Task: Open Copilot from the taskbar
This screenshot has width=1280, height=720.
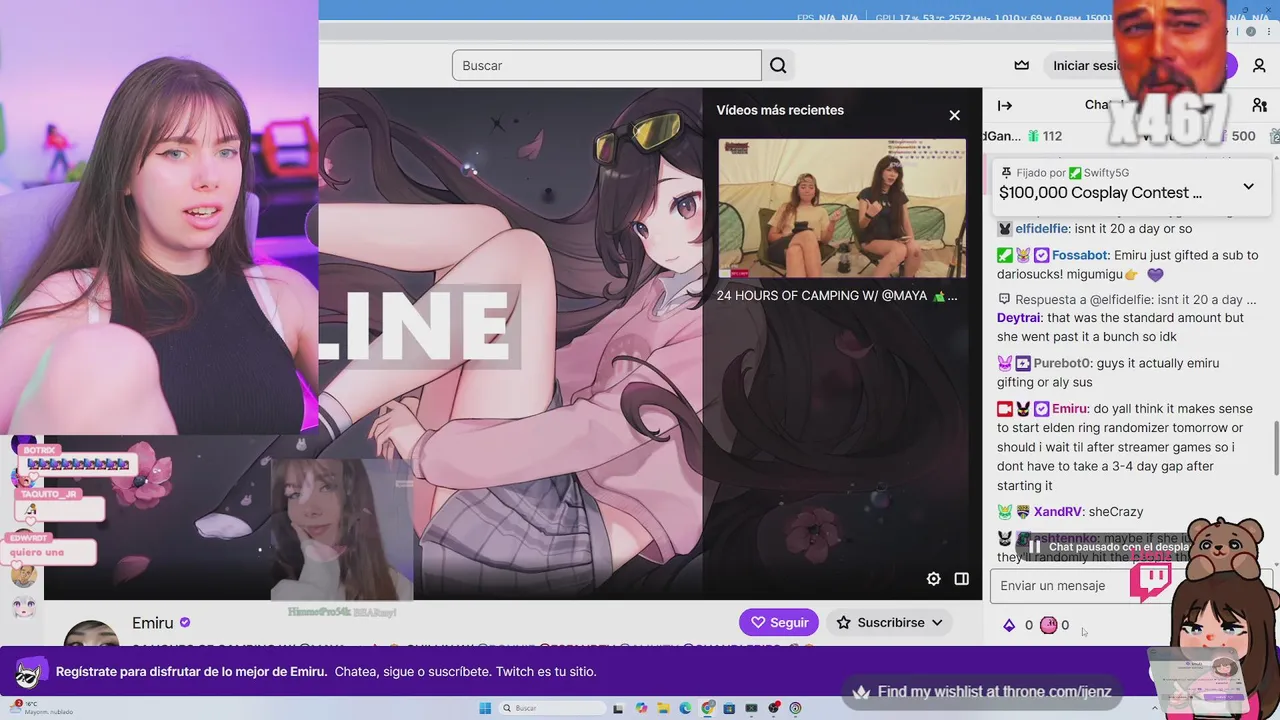Action: tap(641, 708)
